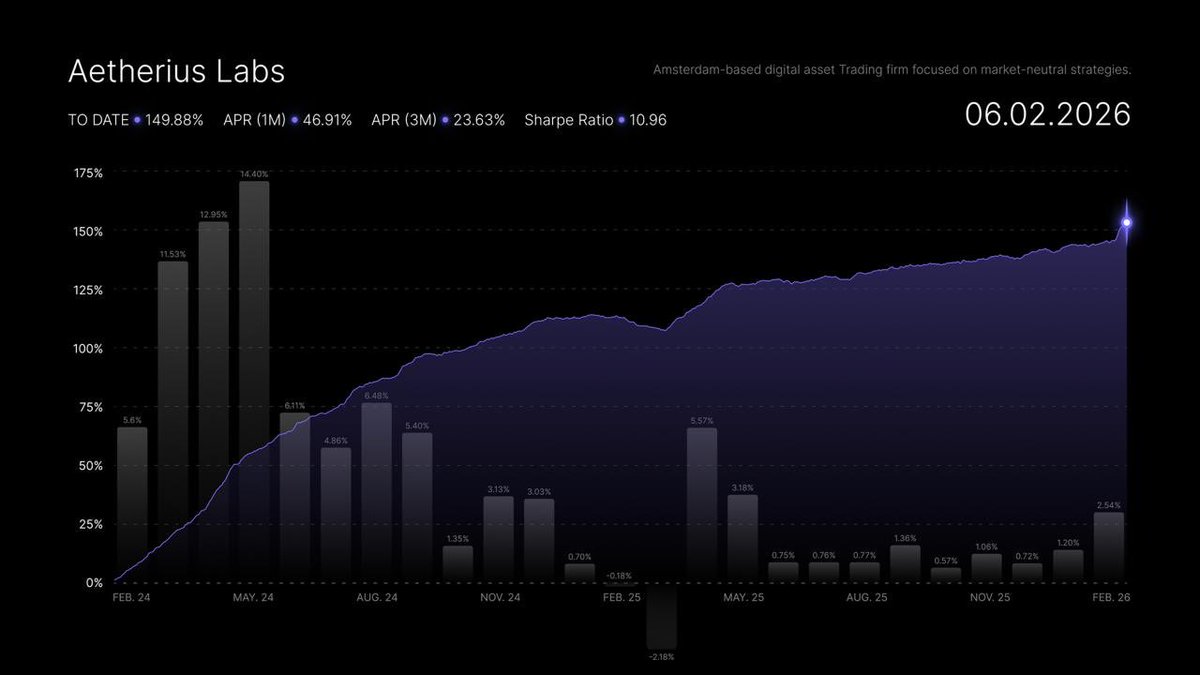This screenshot has width=1200, height=675.
Task: Click the Aetherius Labs title
Action: tap(176, 72)
